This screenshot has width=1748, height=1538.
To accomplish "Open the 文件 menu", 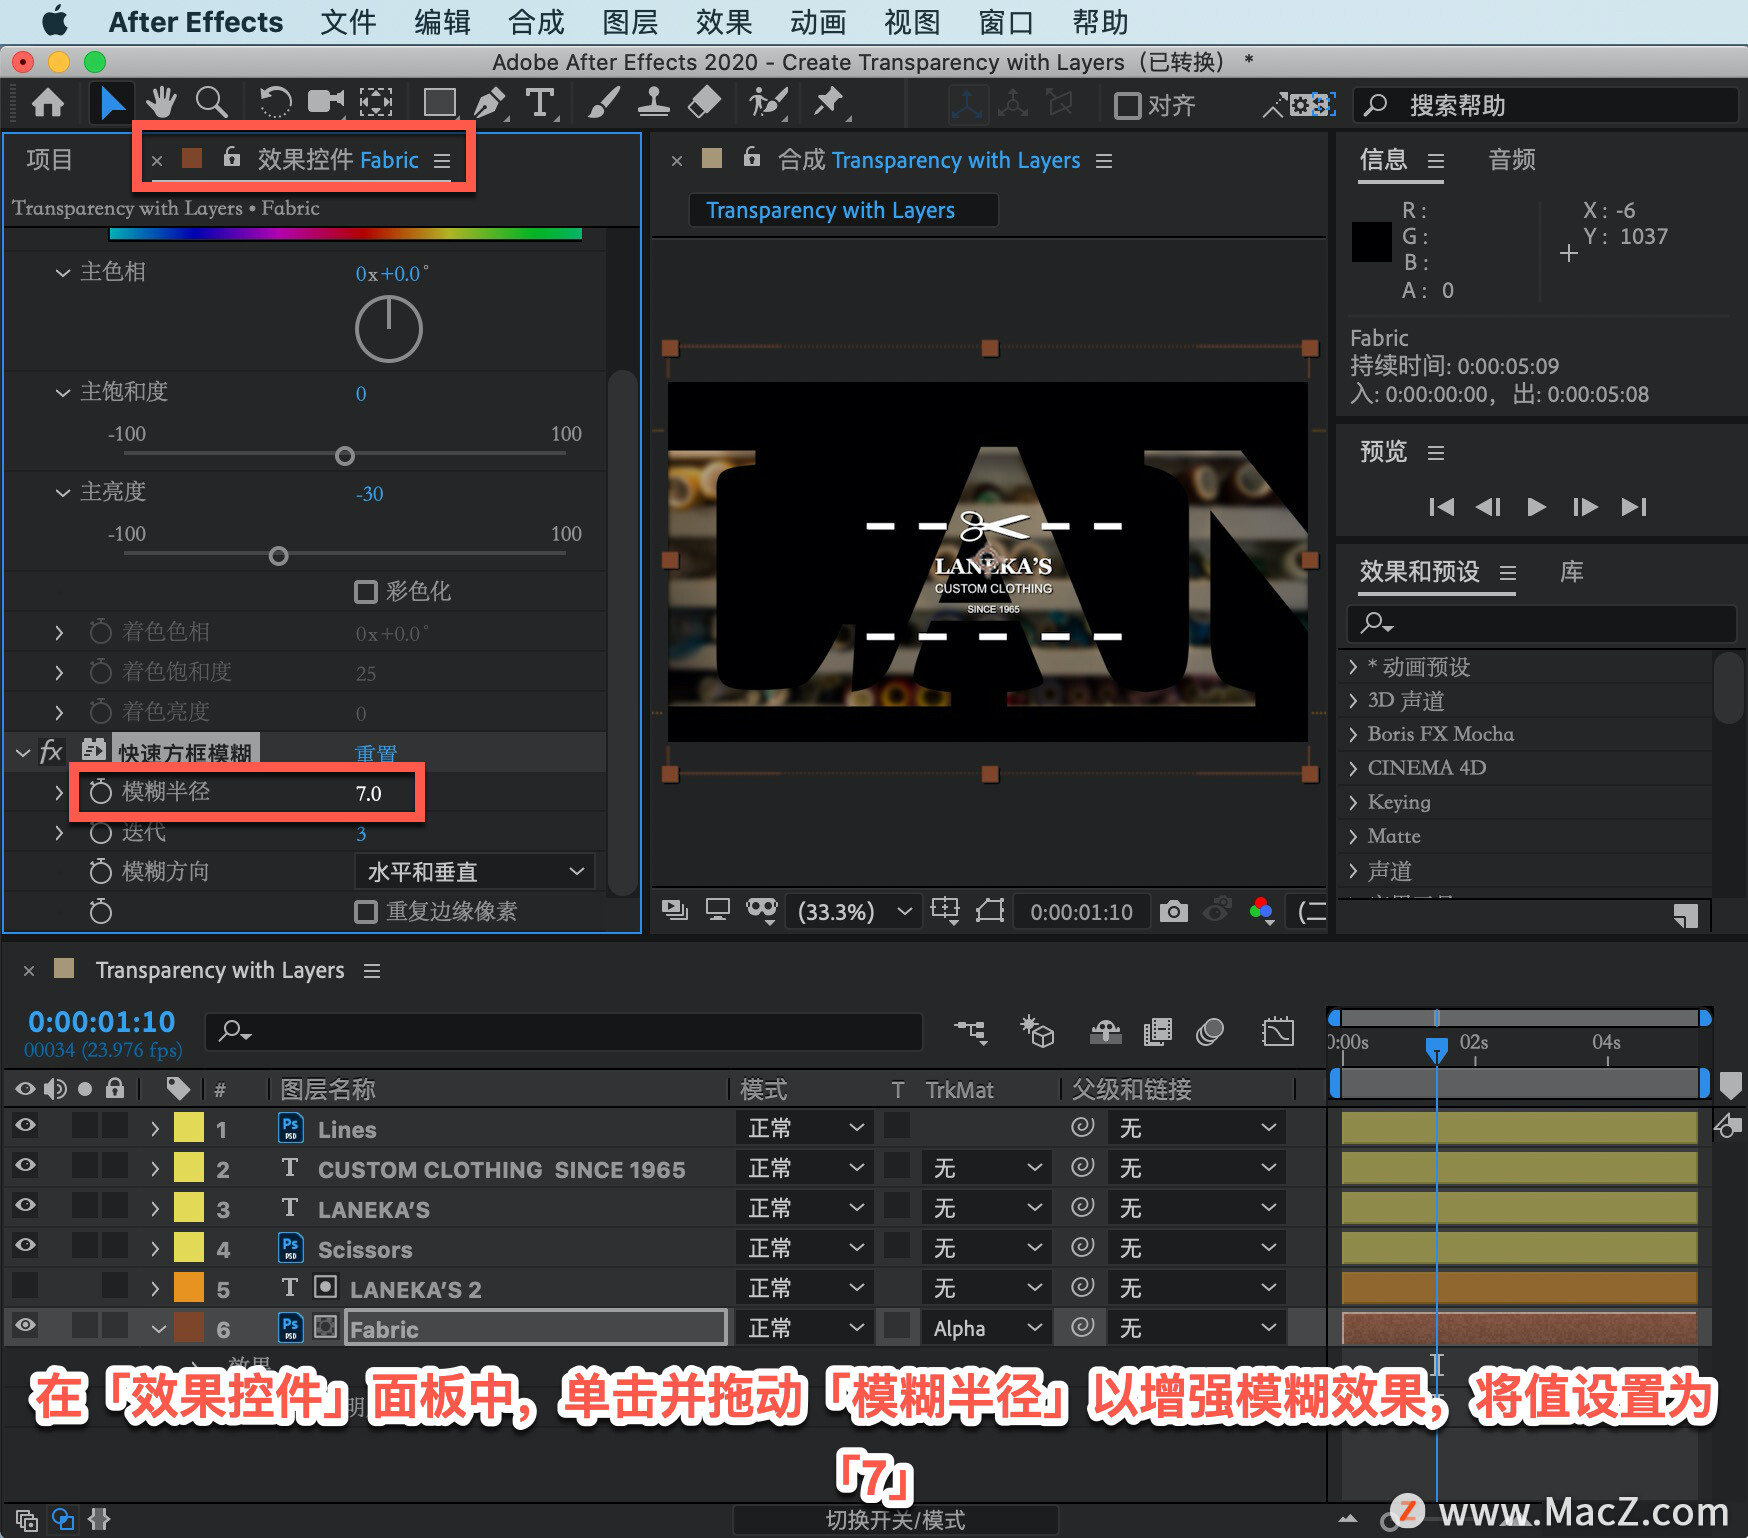I will click(x=348, y=22).
